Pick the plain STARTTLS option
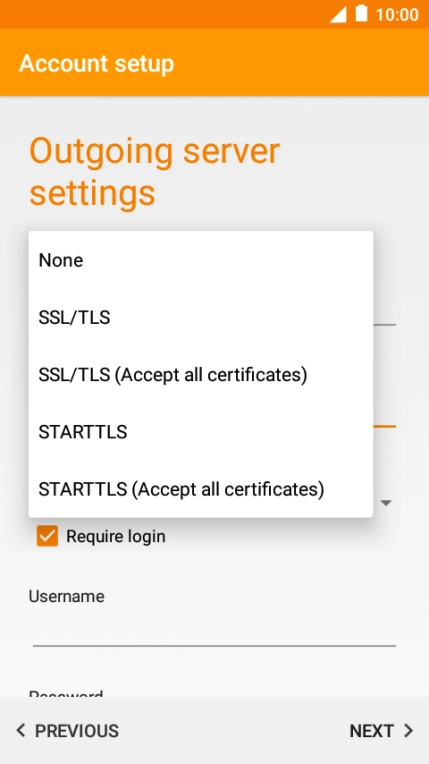Image resolution: width=429 pixels, height=764 pixels. pos(201,432)
